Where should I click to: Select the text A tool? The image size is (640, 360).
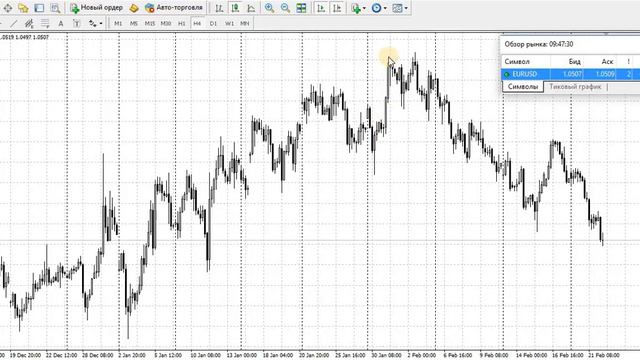point(61,24)
